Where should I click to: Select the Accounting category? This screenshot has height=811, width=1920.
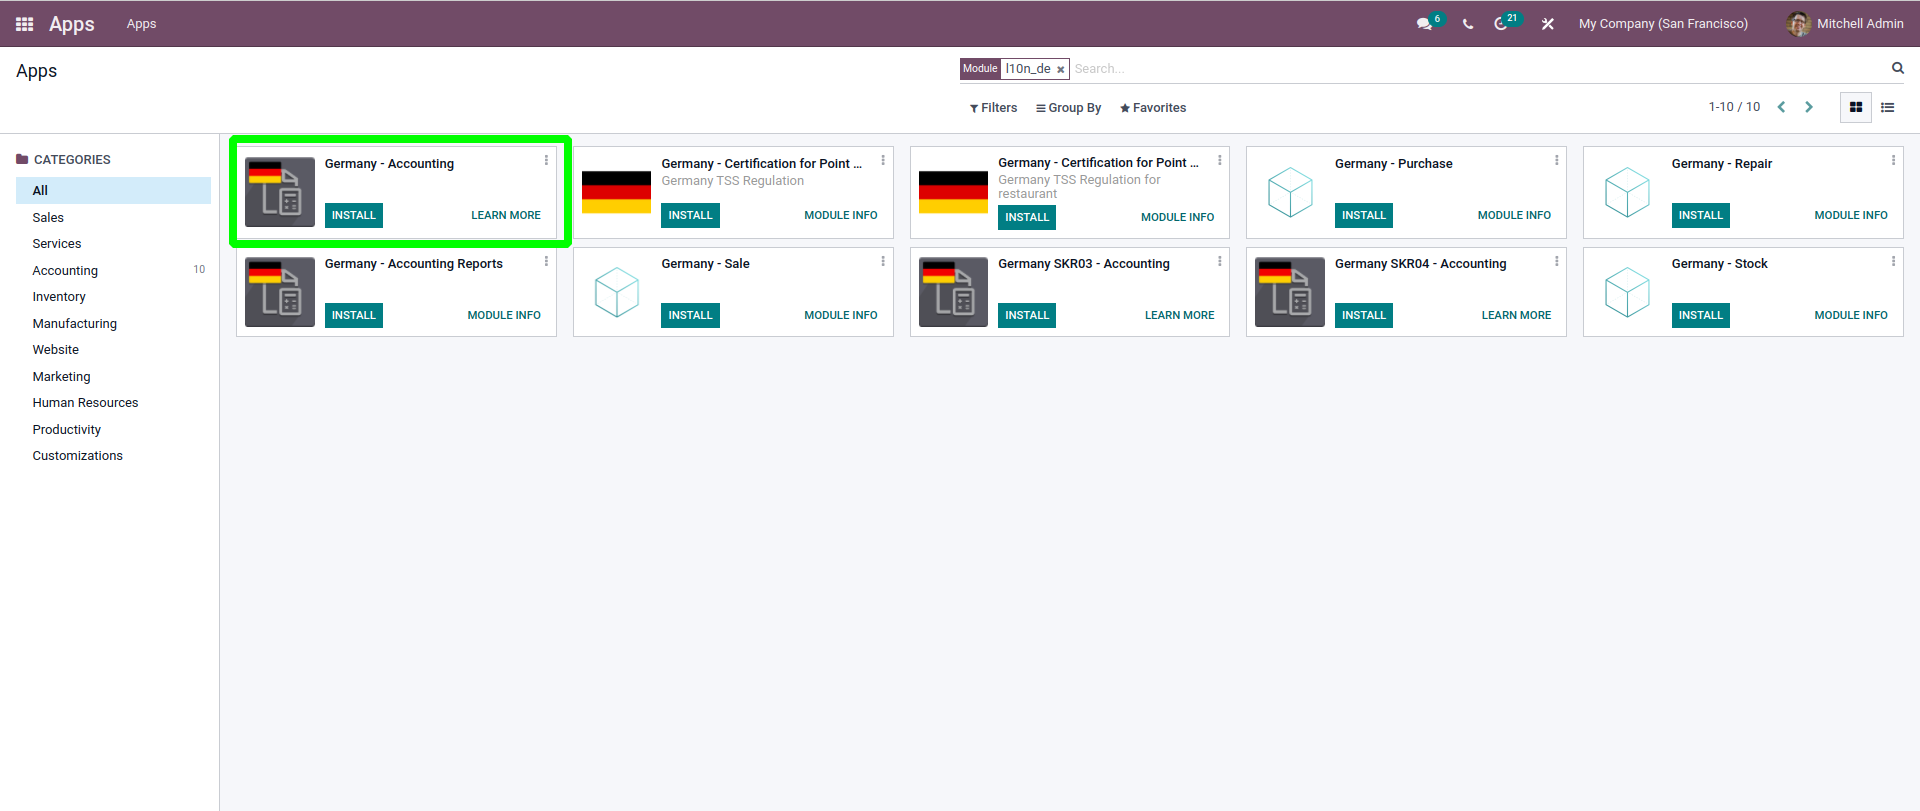113,270
